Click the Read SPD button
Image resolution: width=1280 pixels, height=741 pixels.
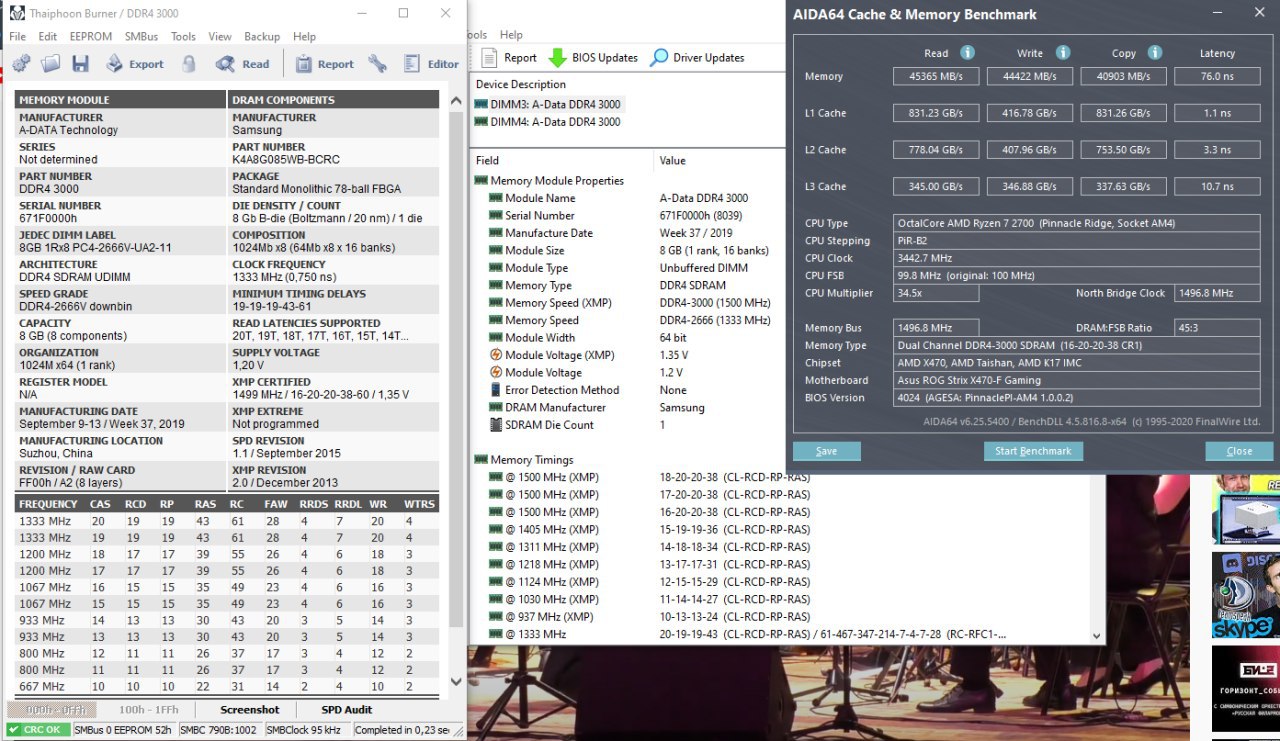[243, 64]
